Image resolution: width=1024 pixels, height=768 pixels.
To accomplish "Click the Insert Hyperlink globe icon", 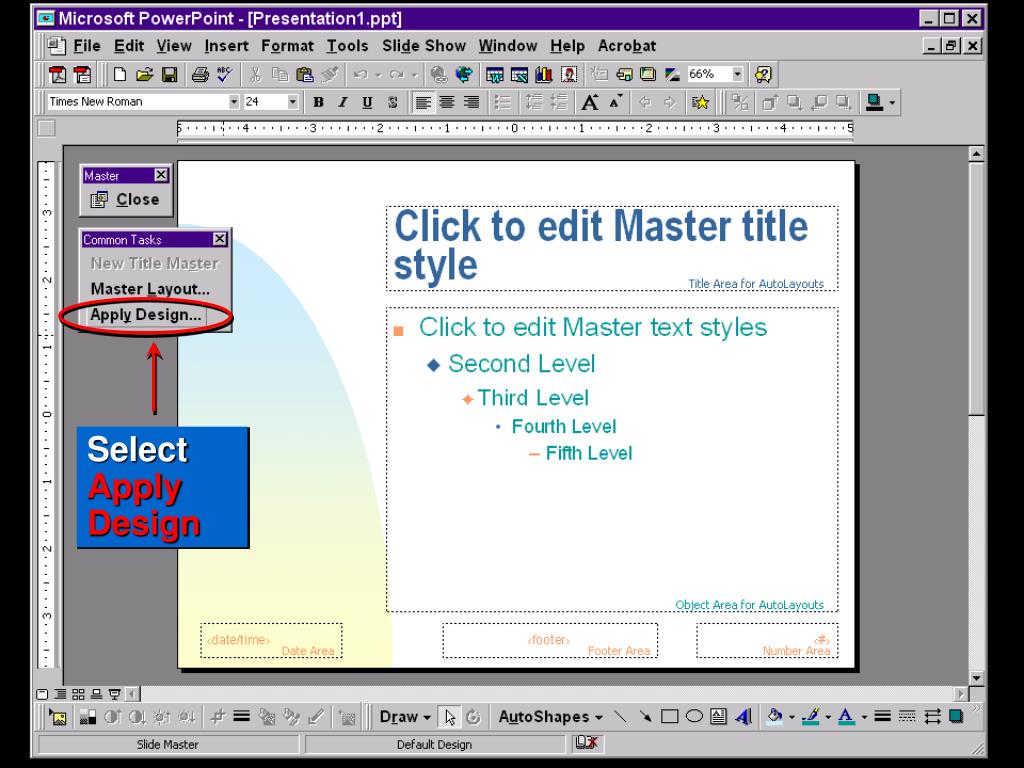I will pos(439,74).
